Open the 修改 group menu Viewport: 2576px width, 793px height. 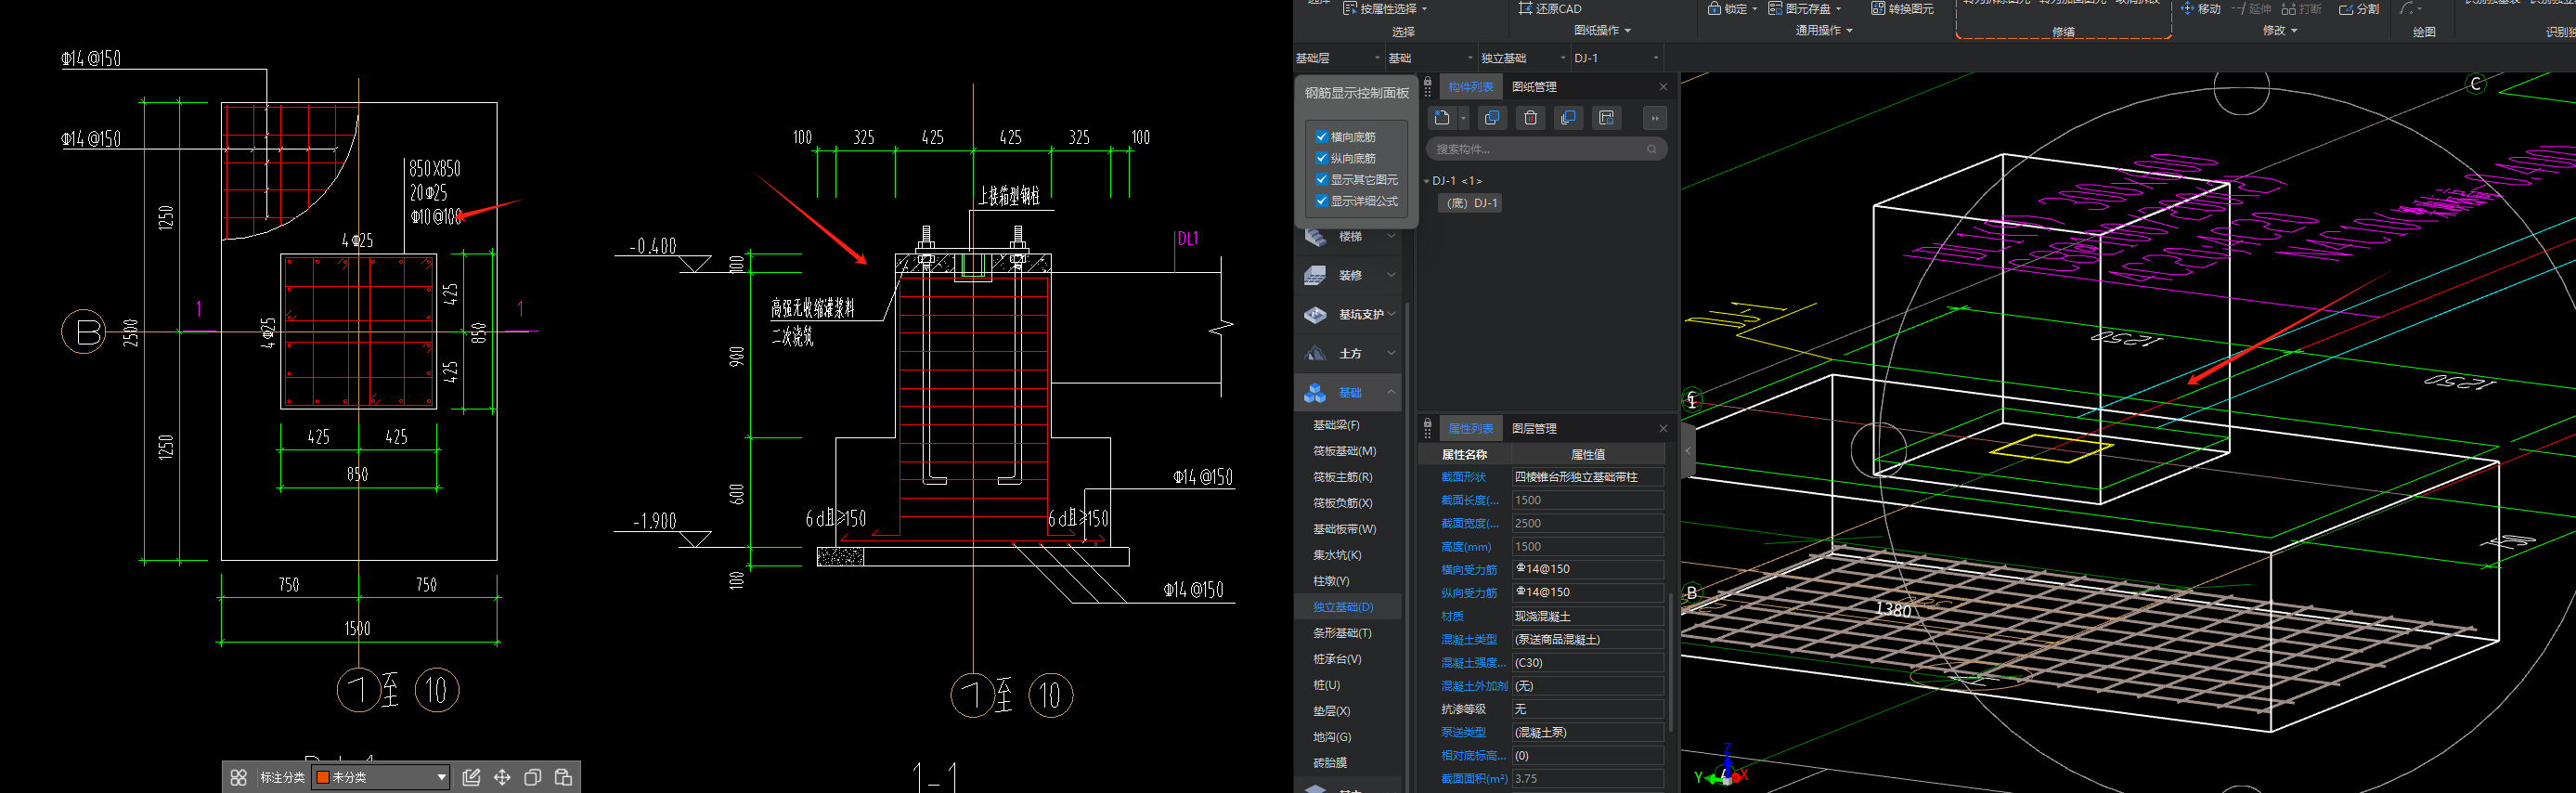[2280, 30]
